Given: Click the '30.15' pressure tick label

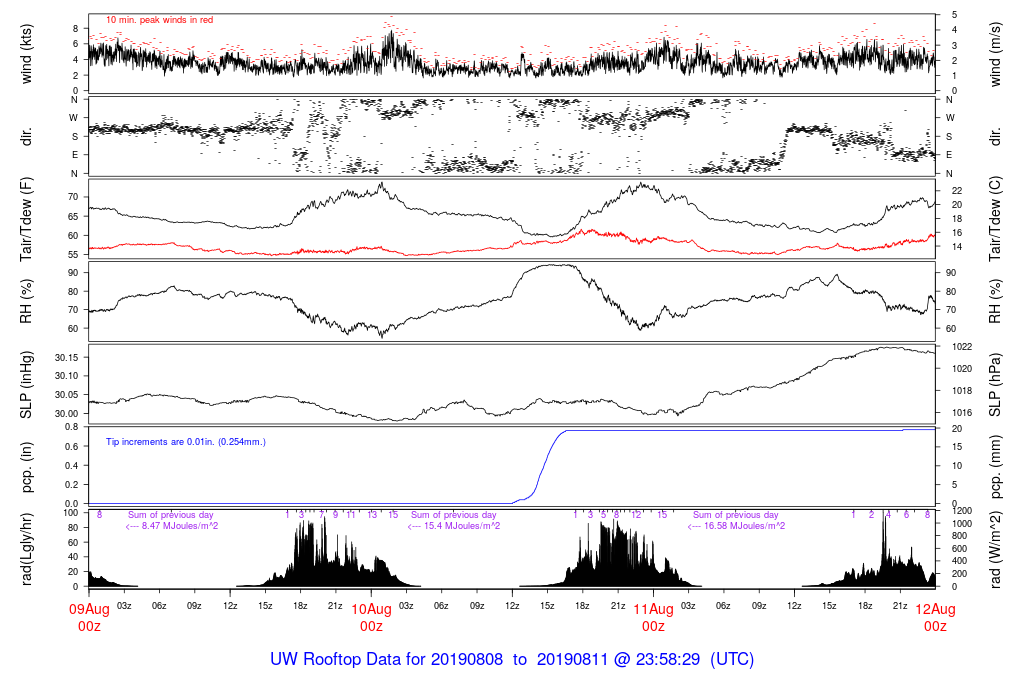Looking at the screenshot, I should (67, 357).
